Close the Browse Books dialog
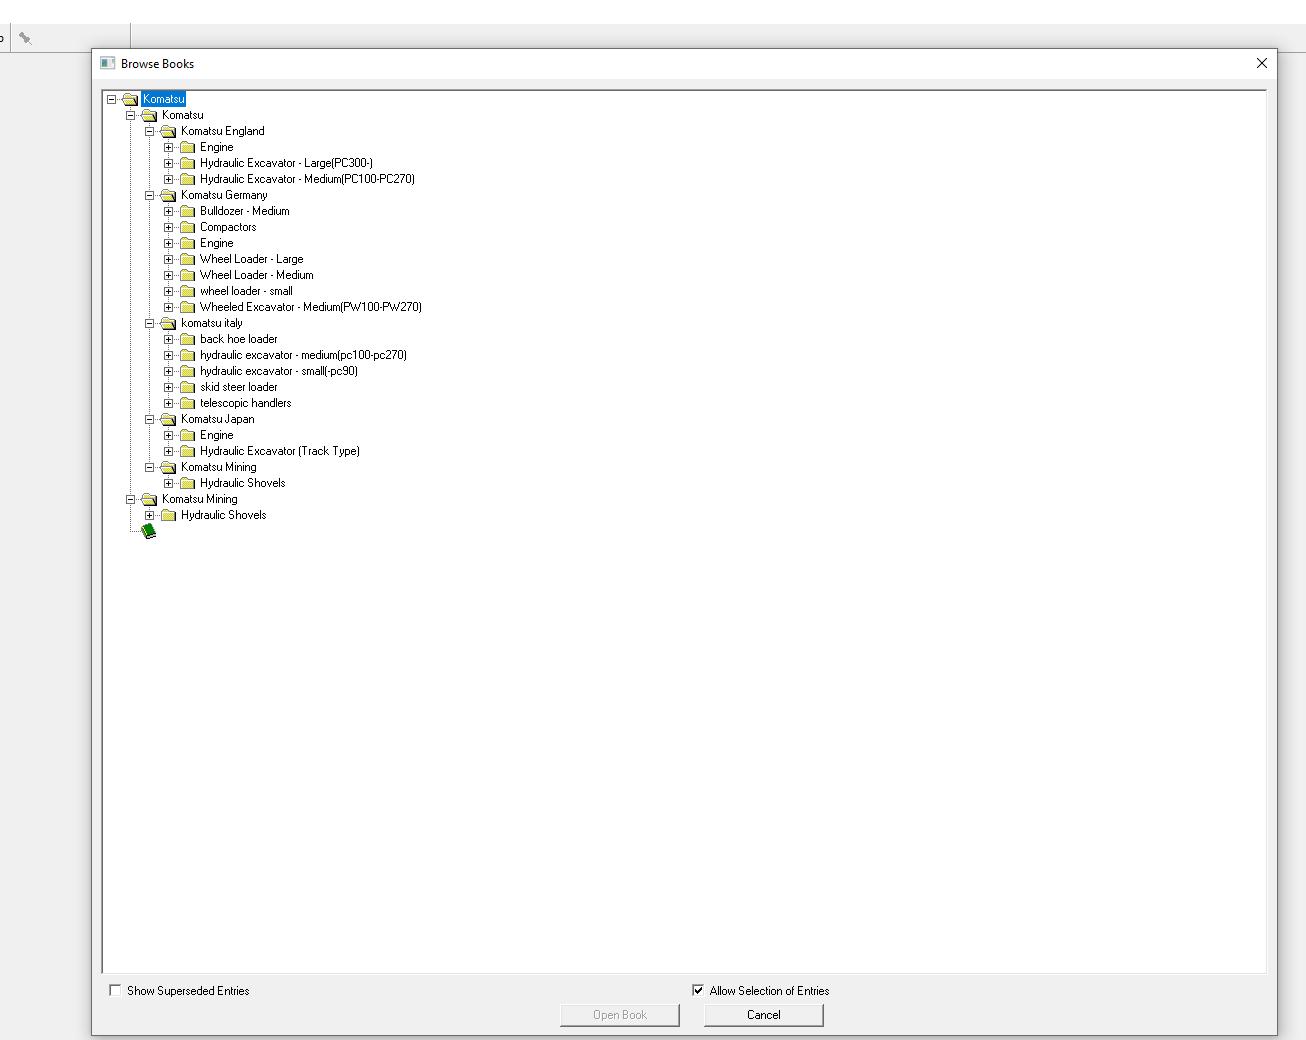 click(x=1262, y=63)
